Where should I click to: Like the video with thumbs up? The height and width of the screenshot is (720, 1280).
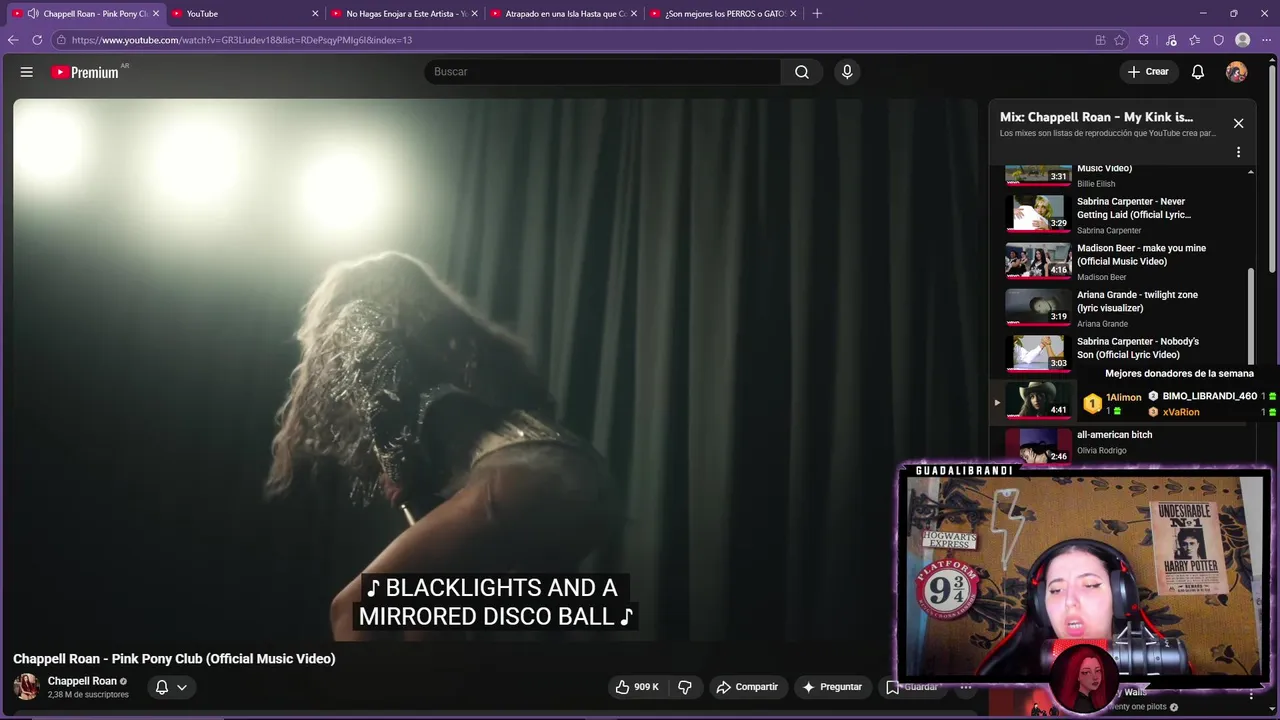(x=637, y=687)
